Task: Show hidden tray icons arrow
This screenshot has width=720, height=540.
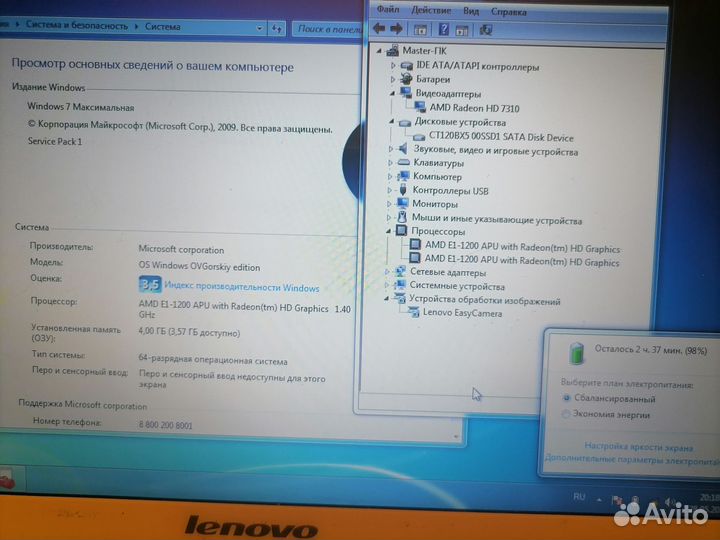Action: coord(599,499)
